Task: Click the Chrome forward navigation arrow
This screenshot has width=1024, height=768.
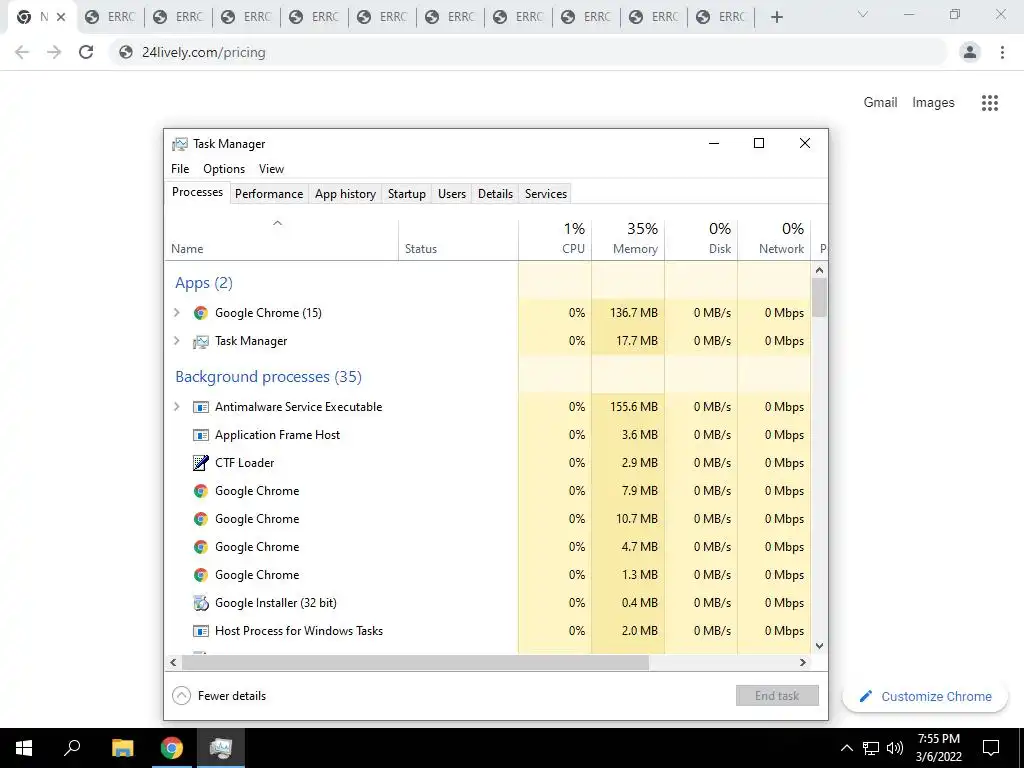Action: click(54, 52)
